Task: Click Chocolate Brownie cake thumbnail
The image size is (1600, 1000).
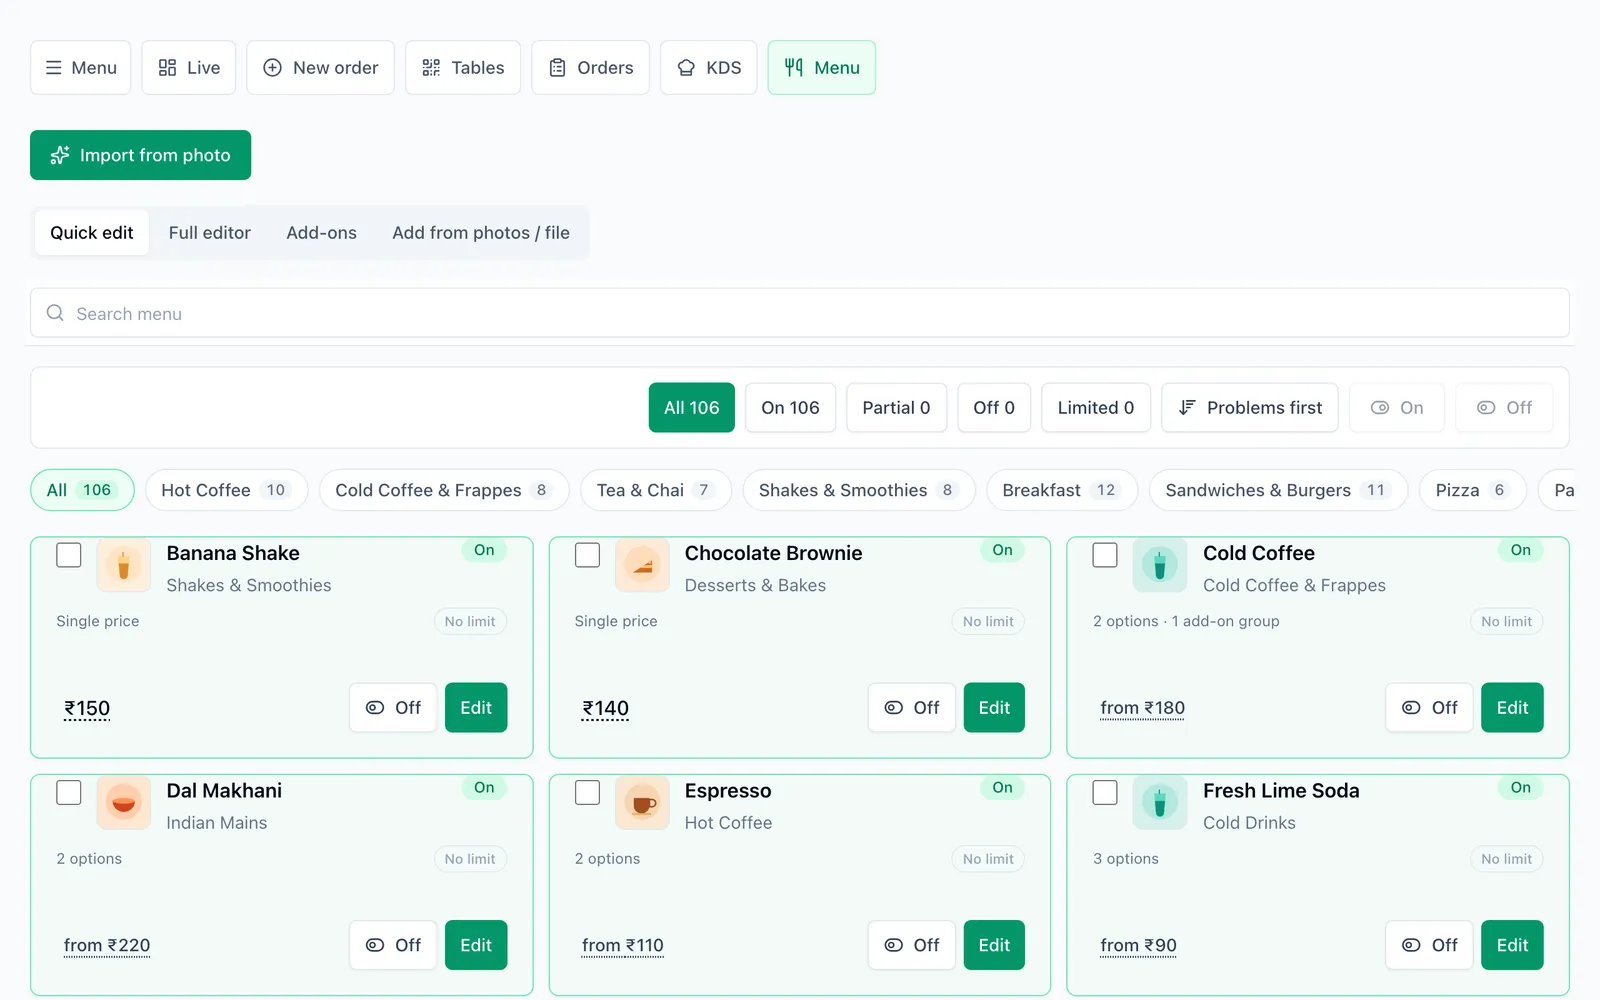Action: (642, 566)
